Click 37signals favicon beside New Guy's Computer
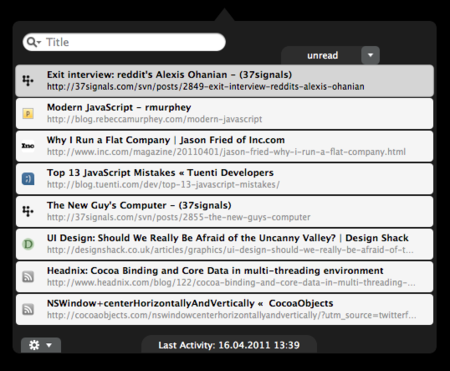This screenshot has width=450, height=371. coord(28,211)
